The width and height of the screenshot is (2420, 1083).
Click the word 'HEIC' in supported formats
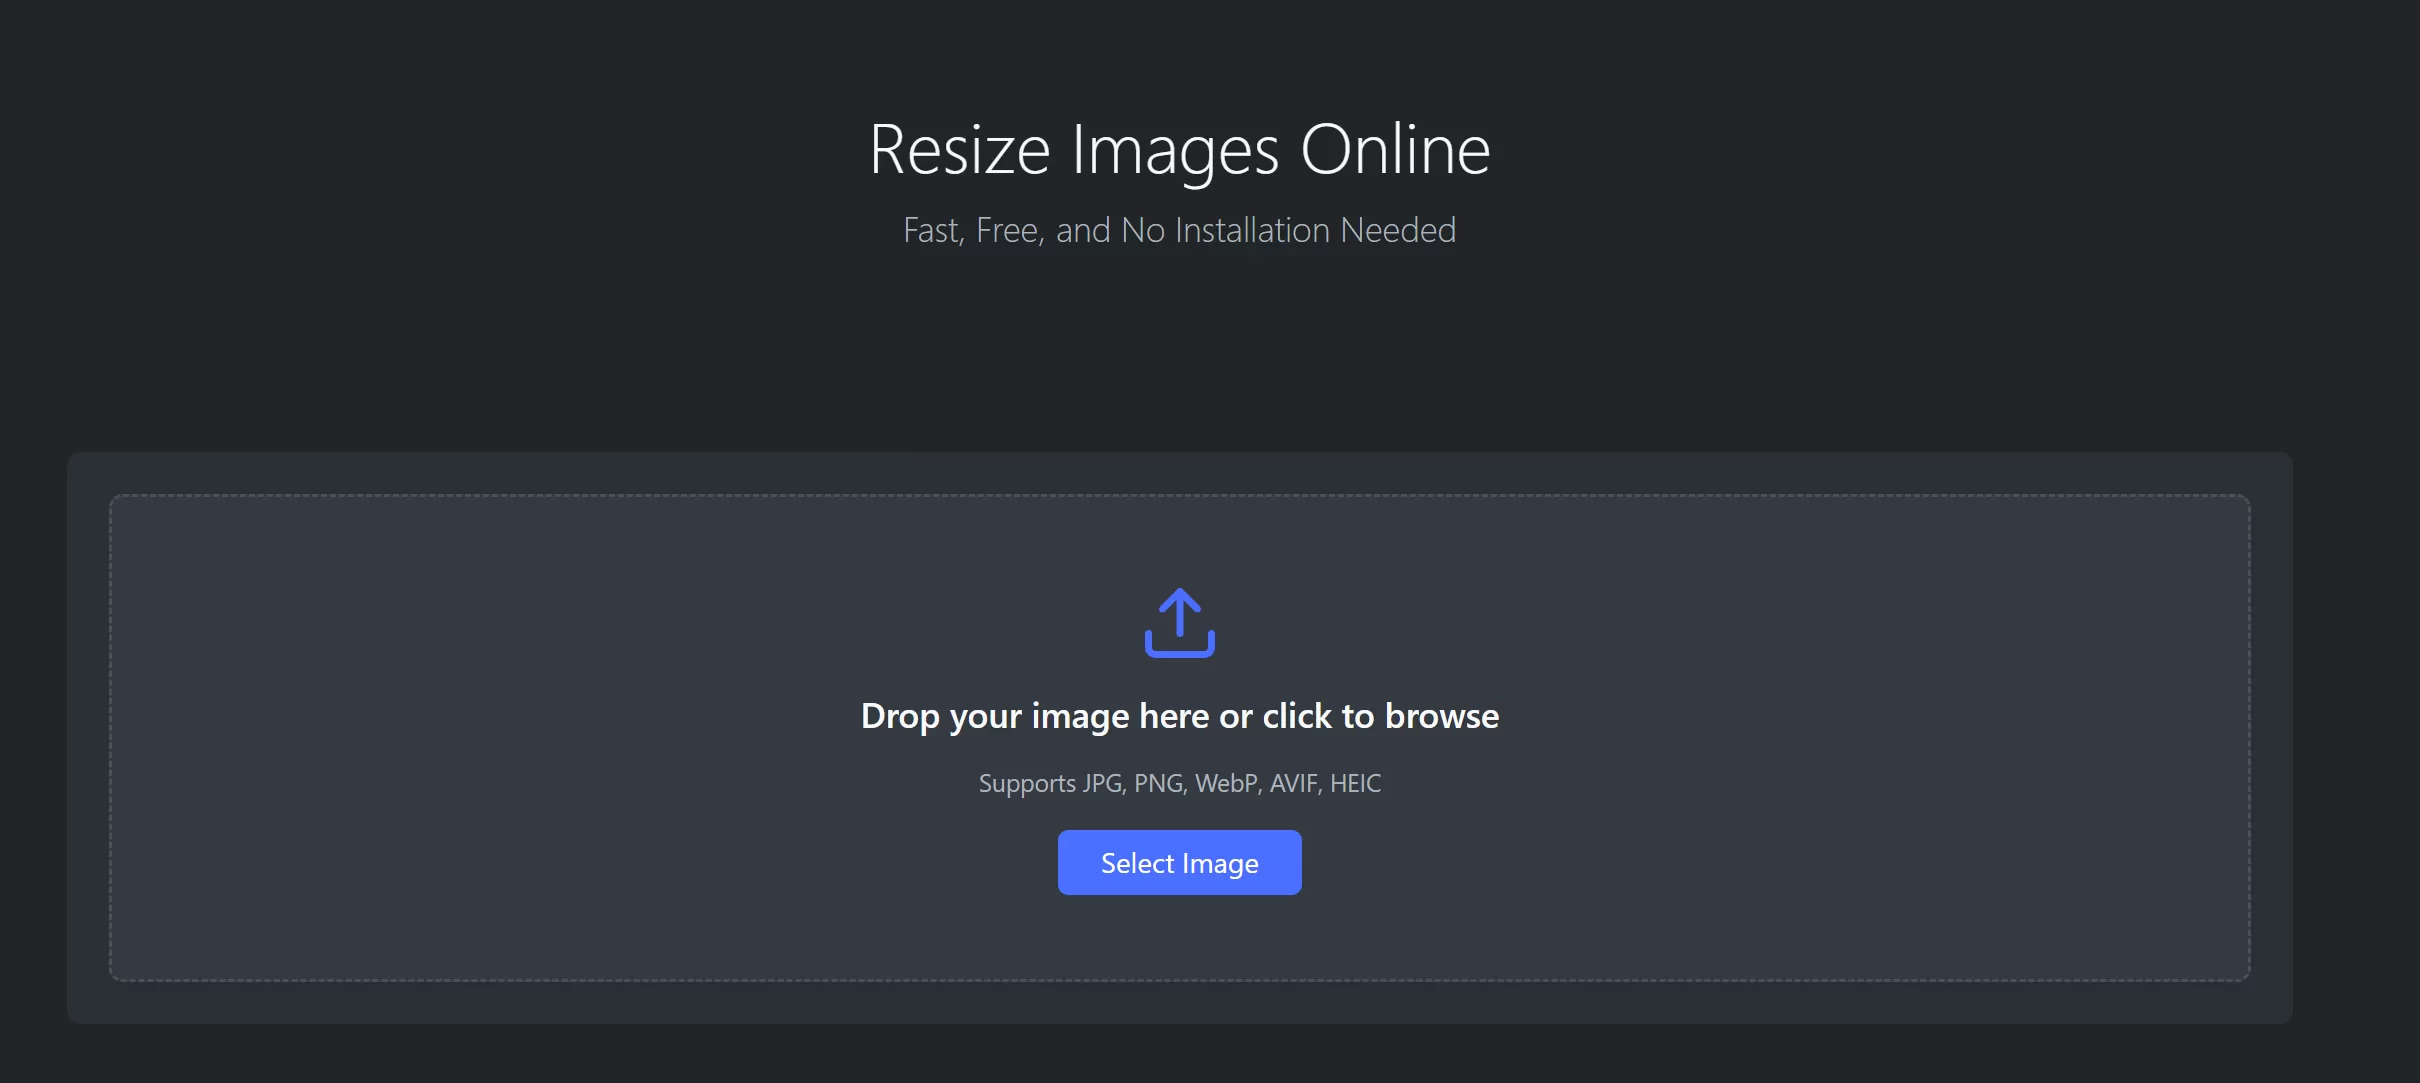coord(1355,783)
